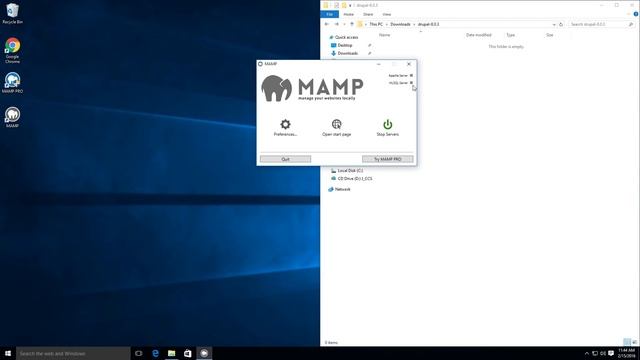
Task: Click the Open start page globe icon
Action: coord(336,124)
